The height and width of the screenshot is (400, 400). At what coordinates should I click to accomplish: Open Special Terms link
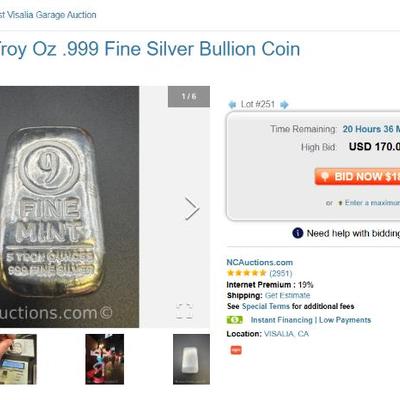[x=266, y=306]
